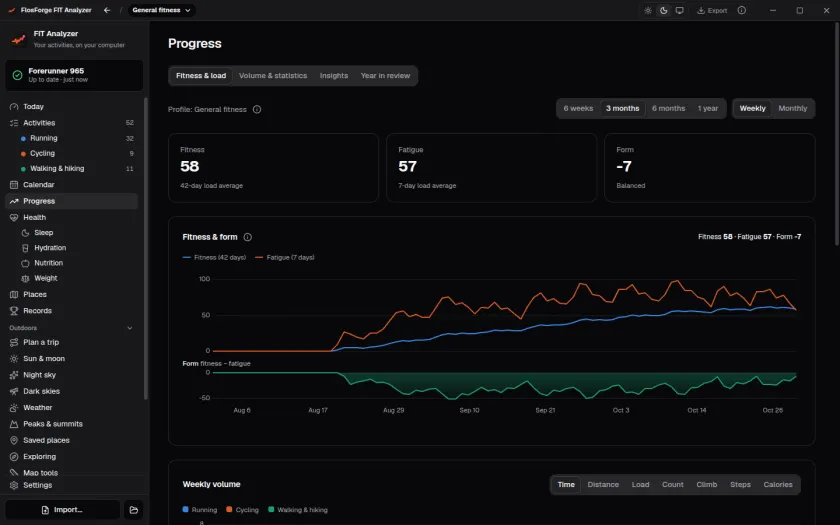
Task: Open folder icon next to Import
Action: click(x=134, y=510)
